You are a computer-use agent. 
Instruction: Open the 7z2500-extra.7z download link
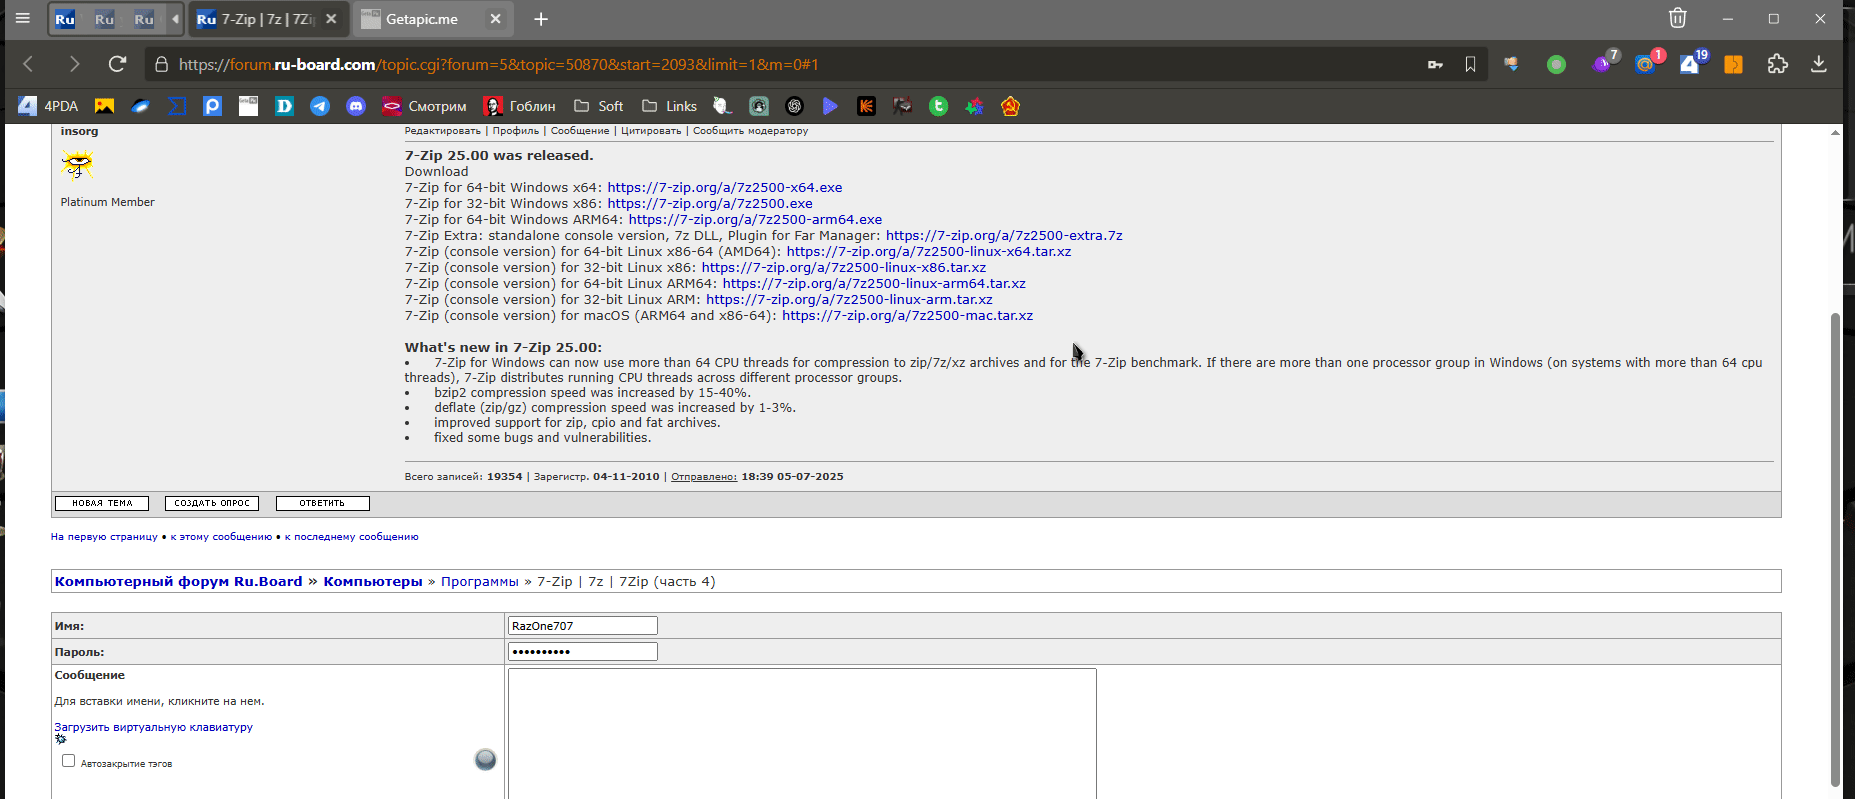click(1004, 235)
